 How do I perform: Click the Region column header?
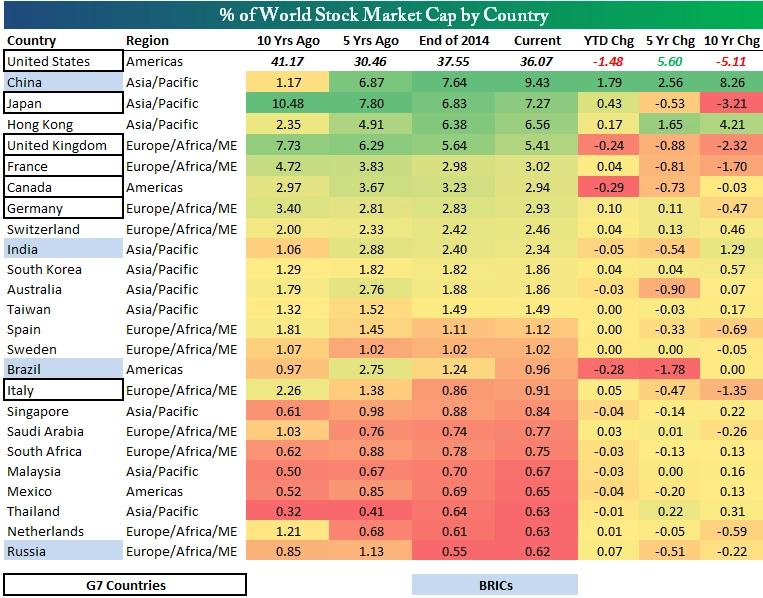click(147, 40)
